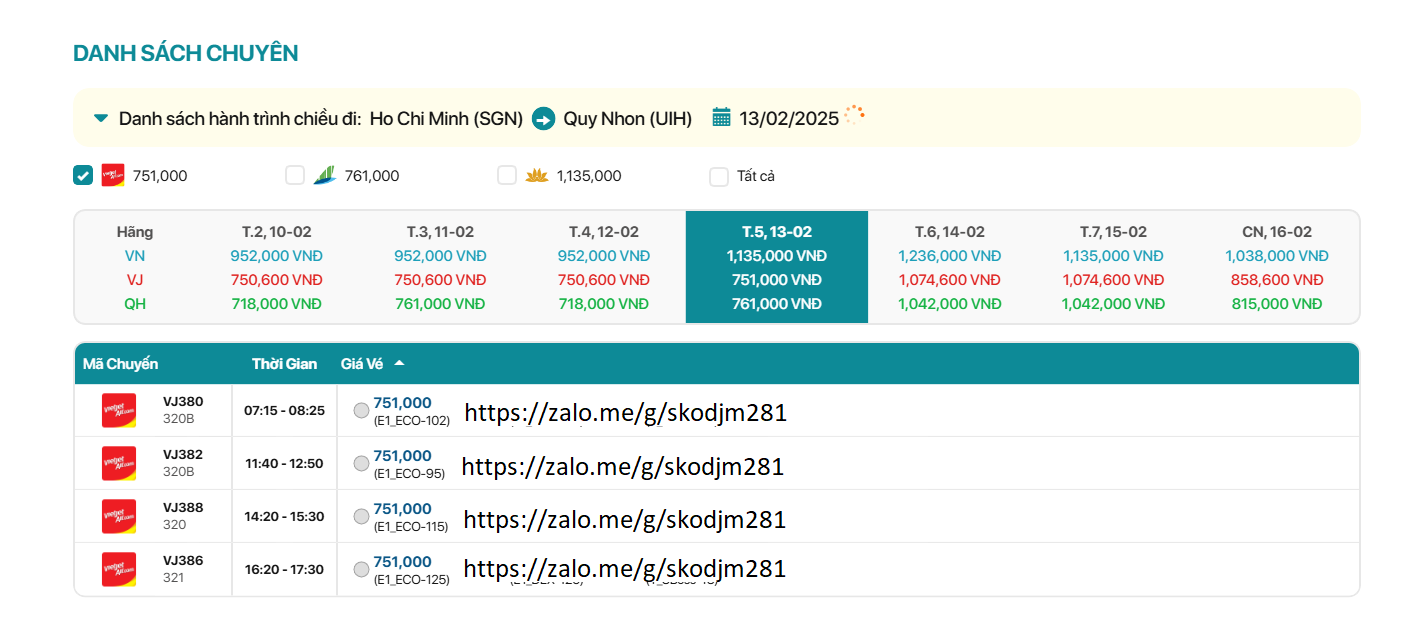1401x618 pixels.
Task: Click the calendar icon beside 13/02/2025
Action: tap(721, 118)
